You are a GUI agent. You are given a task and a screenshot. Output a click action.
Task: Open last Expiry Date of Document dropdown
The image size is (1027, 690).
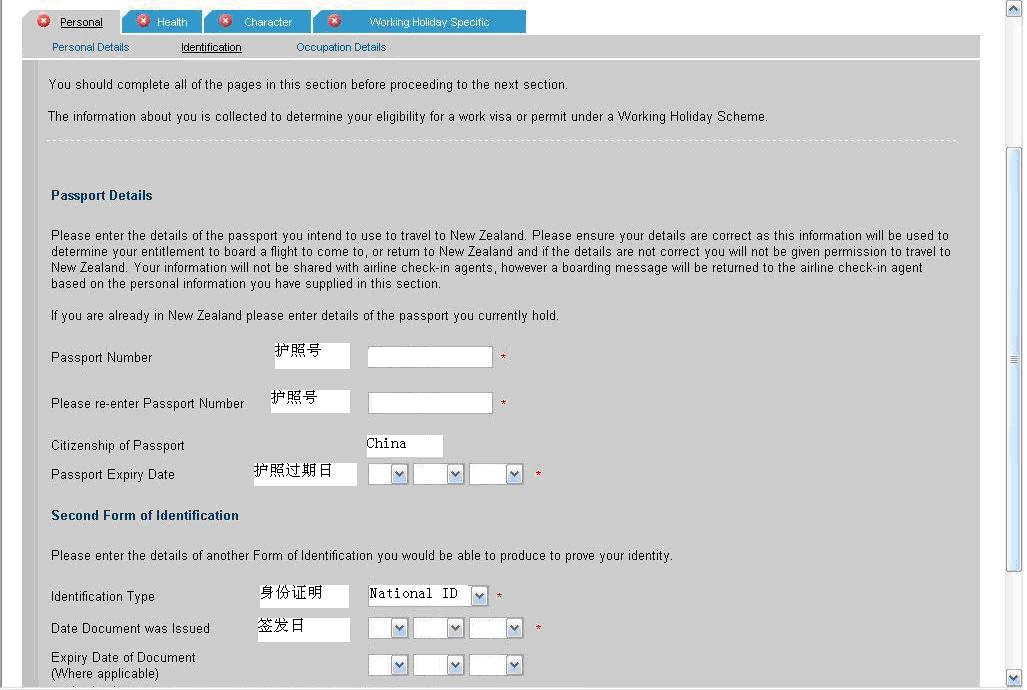pyautogui.click(x=514, y=665)
